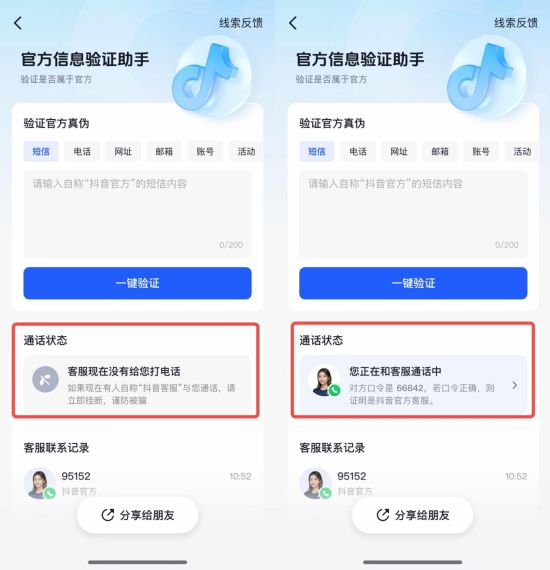
Task: Click 一键验证 button on left screen
Action: click(137, 283)
